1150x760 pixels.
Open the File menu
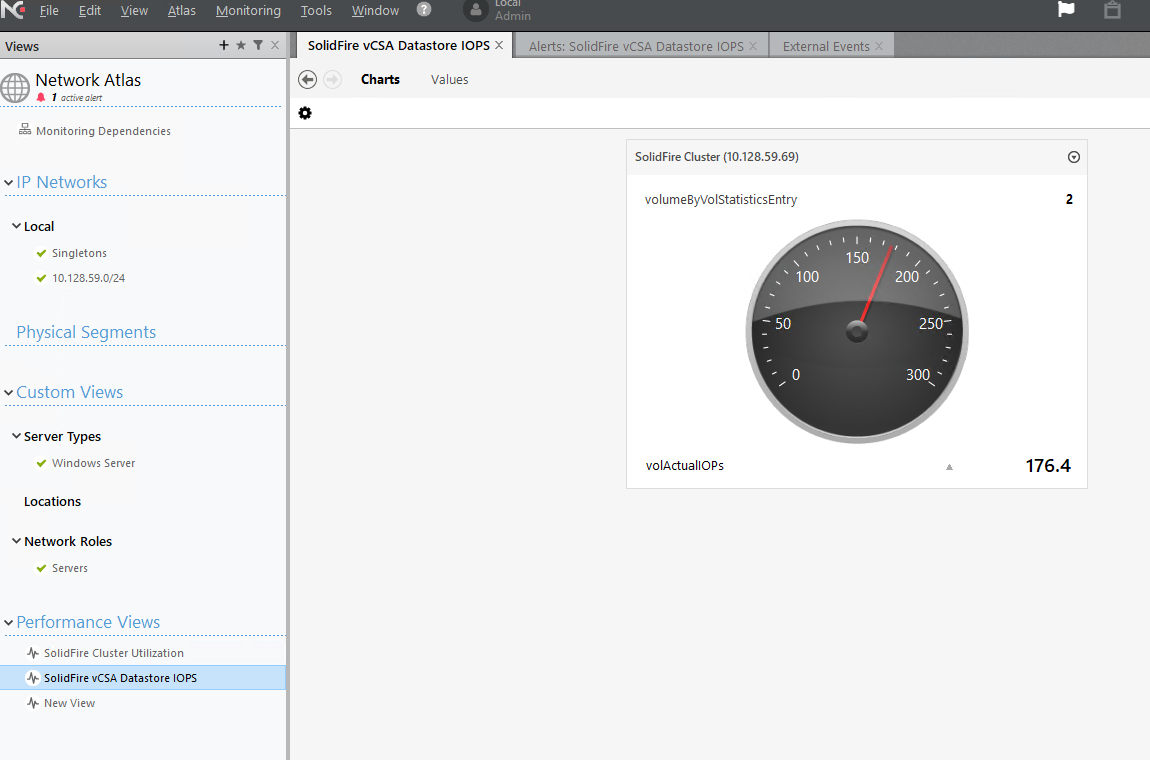[49, 10]
